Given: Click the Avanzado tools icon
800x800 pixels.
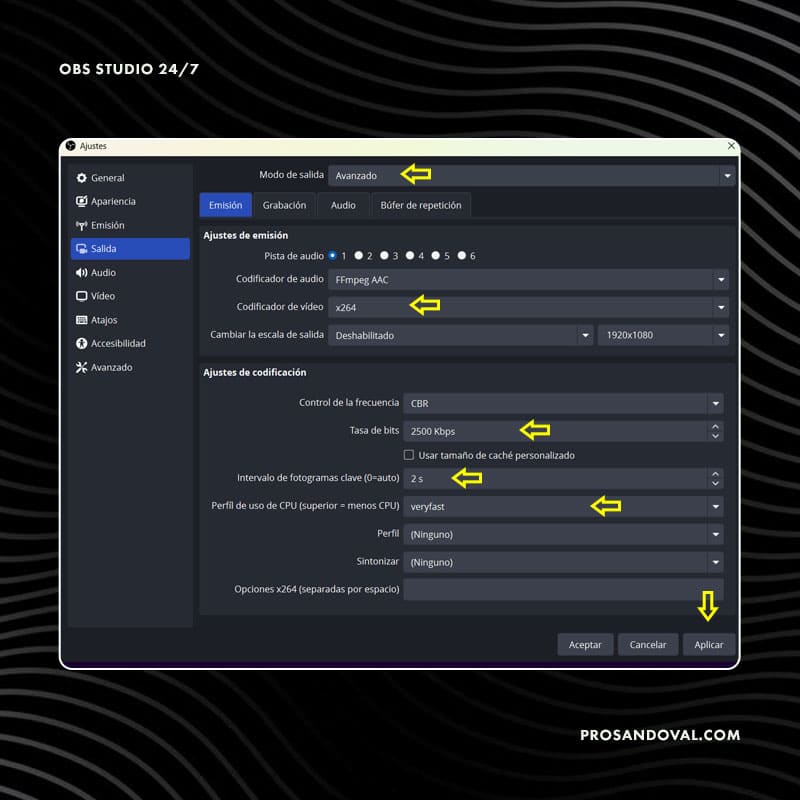Looking at the screenshot, I should [x=81, y=367].
